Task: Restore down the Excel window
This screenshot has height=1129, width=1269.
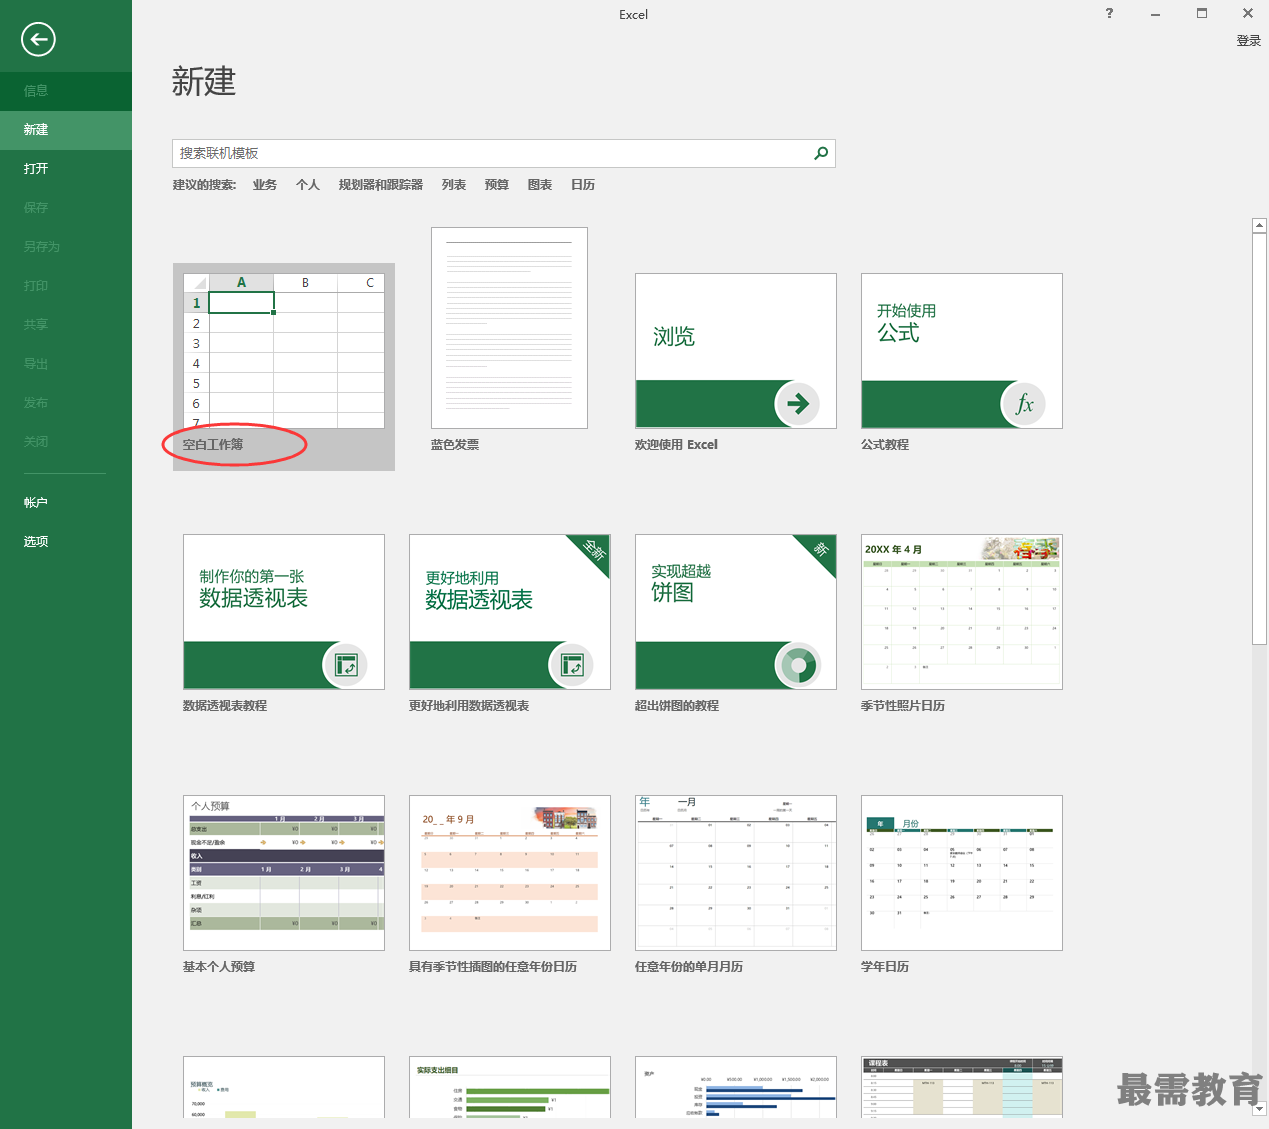Action: coord(1202,13)
